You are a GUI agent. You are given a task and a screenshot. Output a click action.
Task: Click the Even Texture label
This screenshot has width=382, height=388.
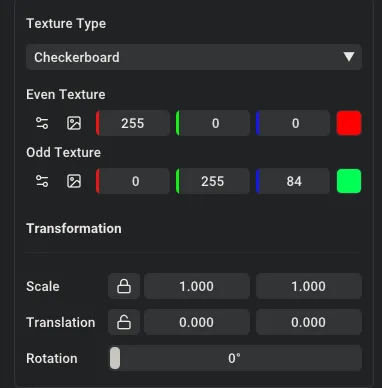pyautogui.click(x=66, y=94)
